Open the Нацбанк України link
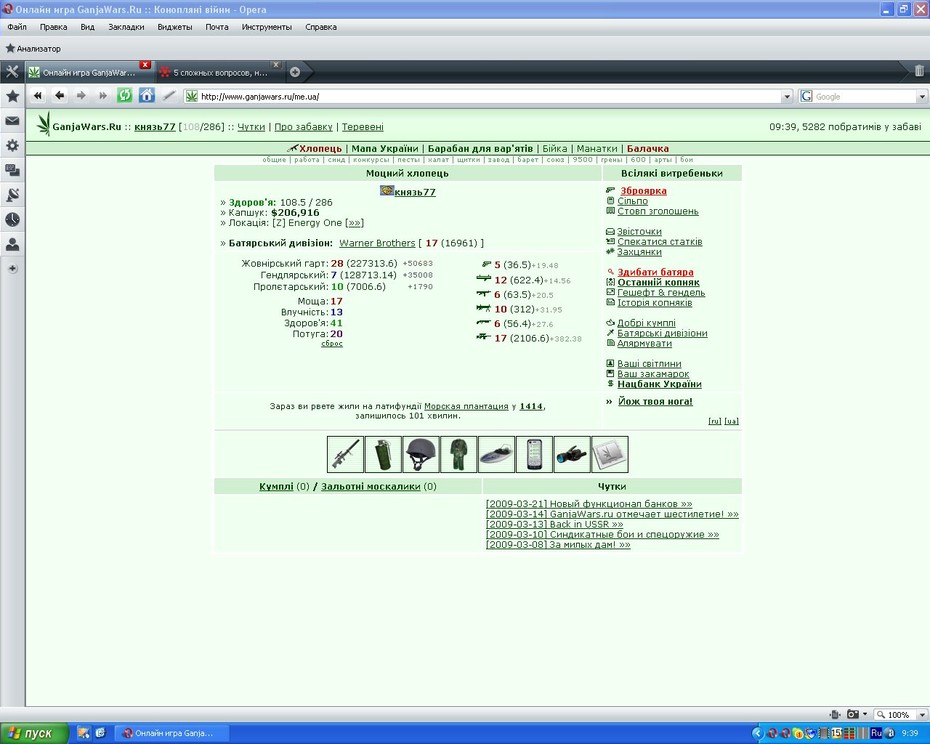 tap(660, 384)
